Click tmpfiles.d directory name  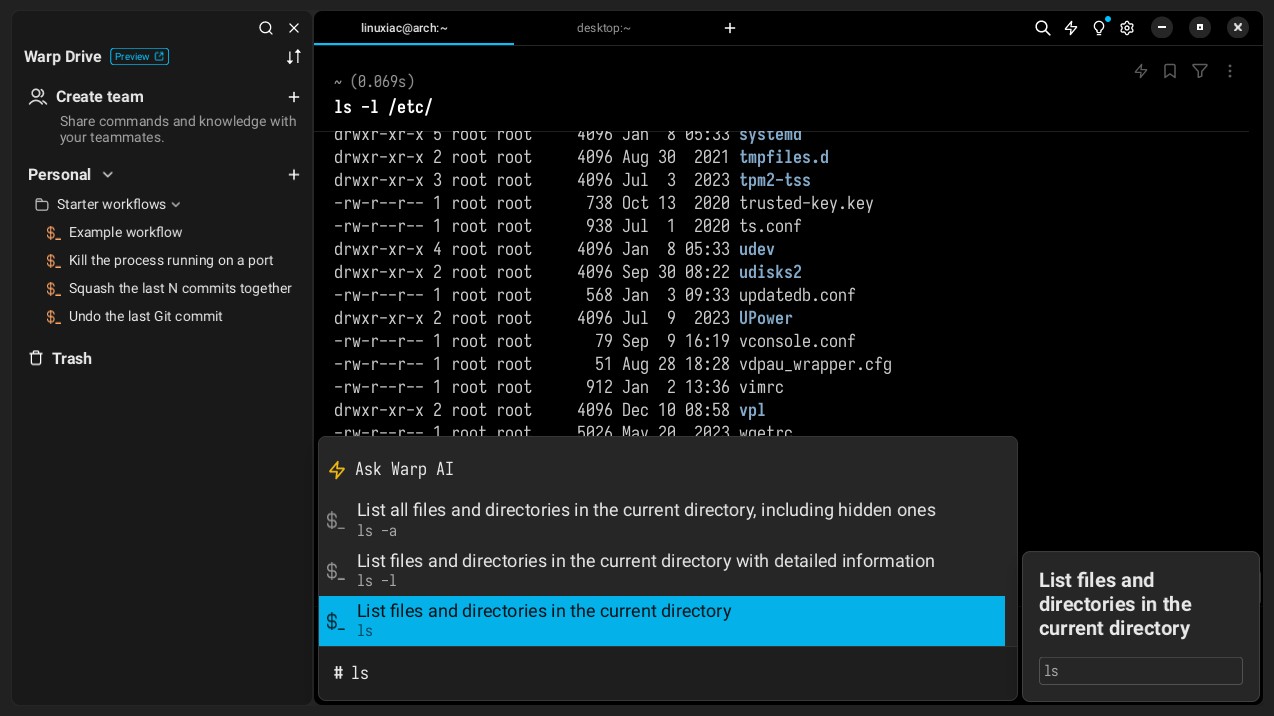pos(784,157)
